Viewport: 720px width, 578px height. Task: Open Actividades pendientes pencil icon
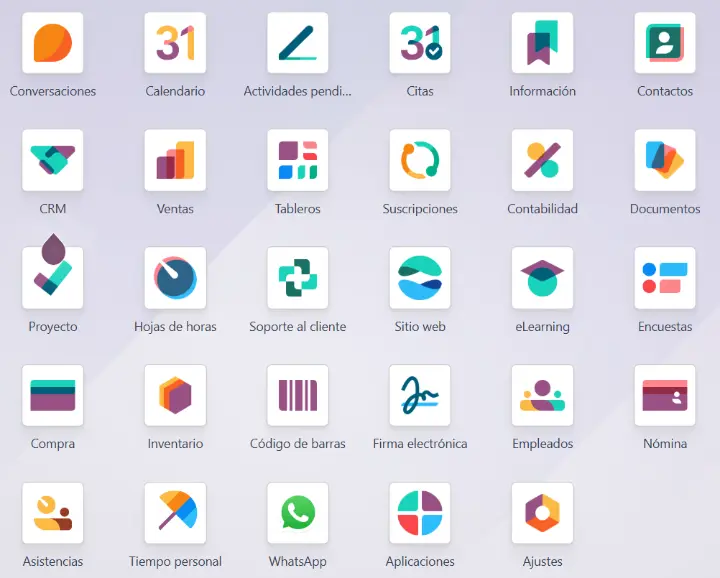pos(298,43)
